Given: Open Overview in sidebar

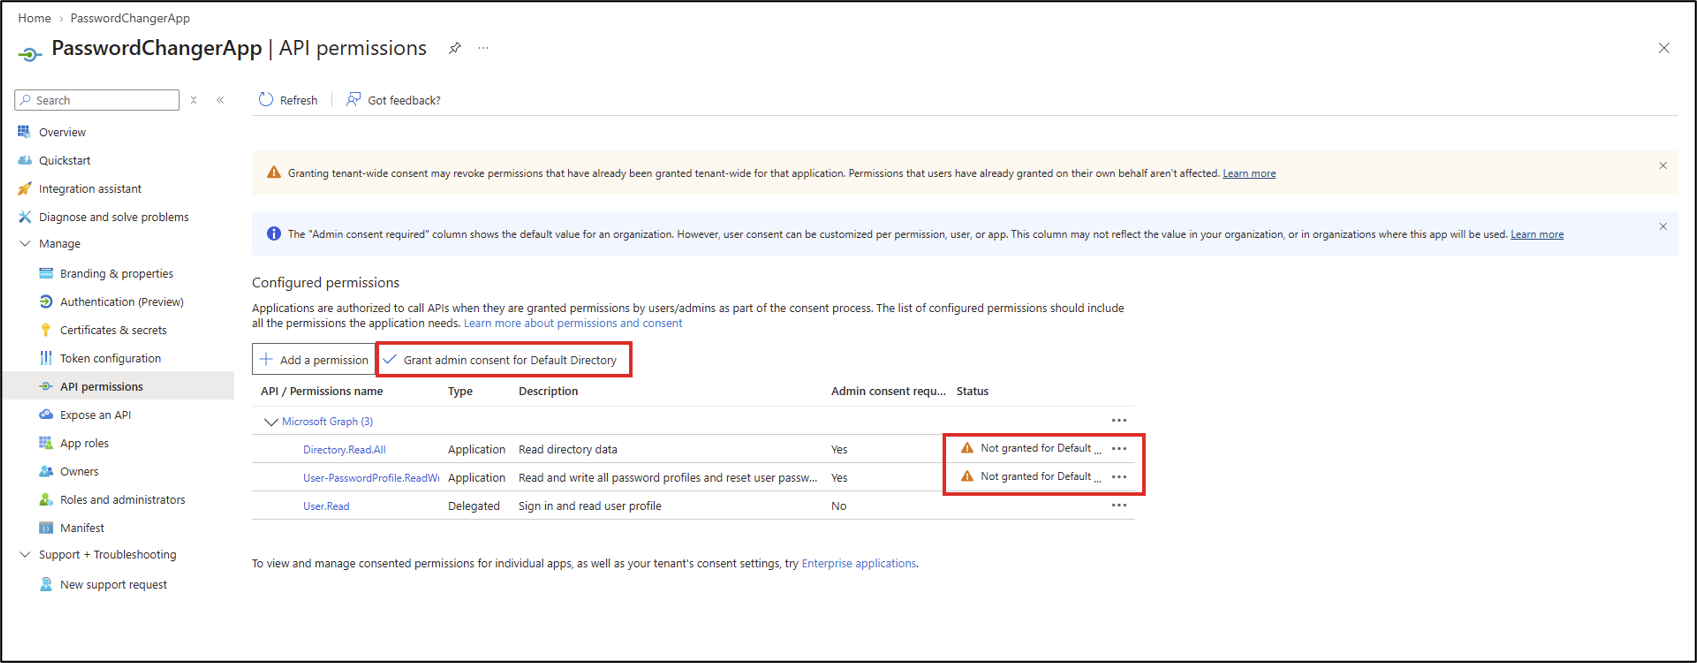Looking at the screenshot, I should coord(62,132).
